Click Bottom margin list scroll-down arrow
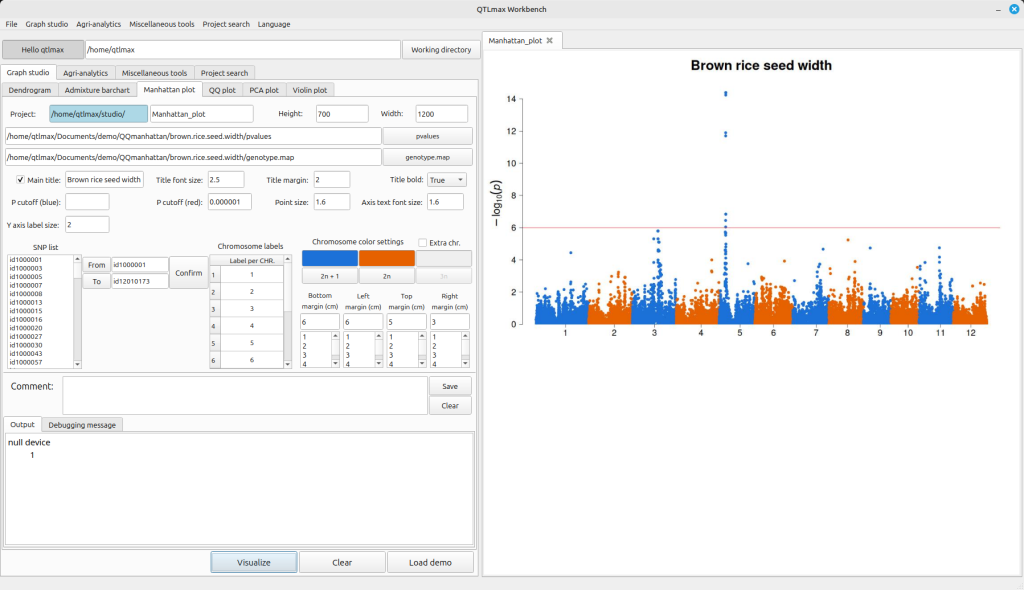 [x=336, y=364]
